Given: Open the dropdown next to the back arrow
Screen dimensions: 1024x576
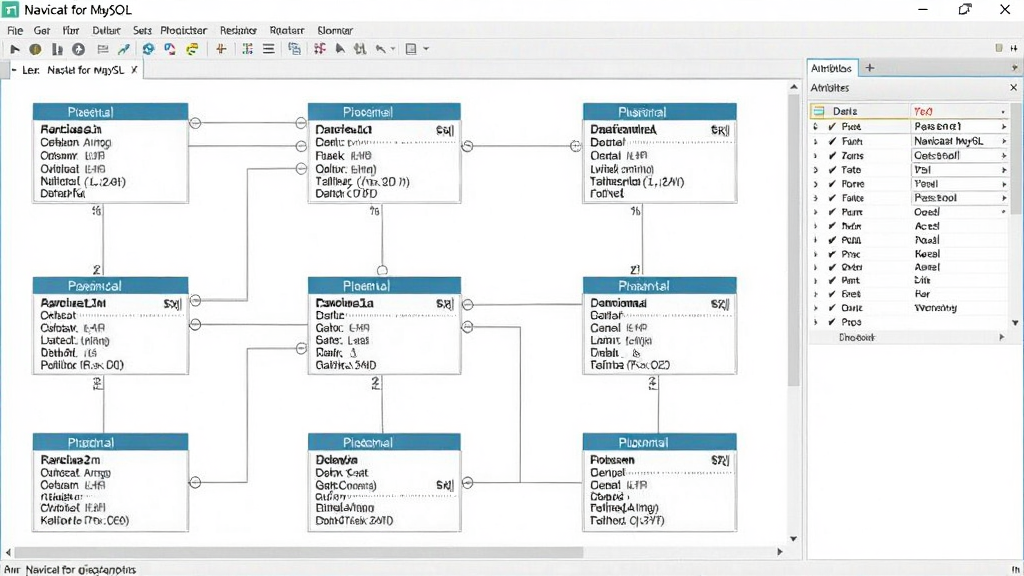Looking at the screenshot, I should click(392, 49).
